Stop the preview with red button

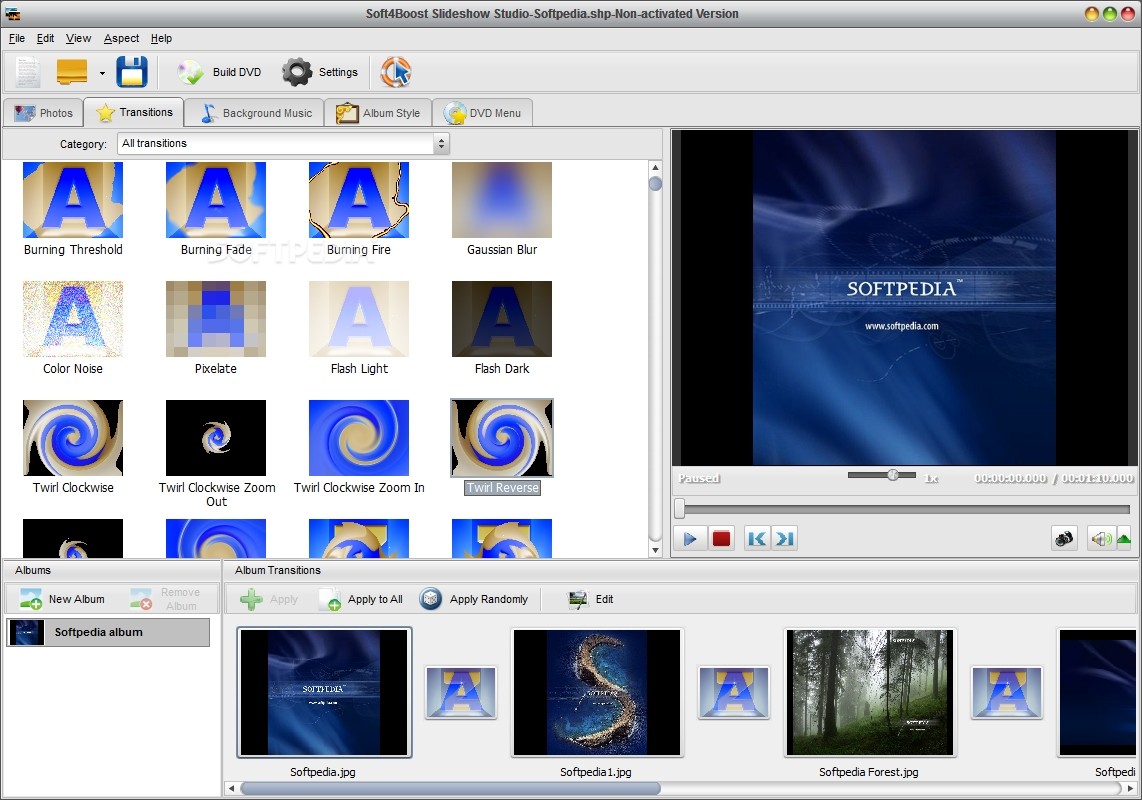[x=721, y=538]
